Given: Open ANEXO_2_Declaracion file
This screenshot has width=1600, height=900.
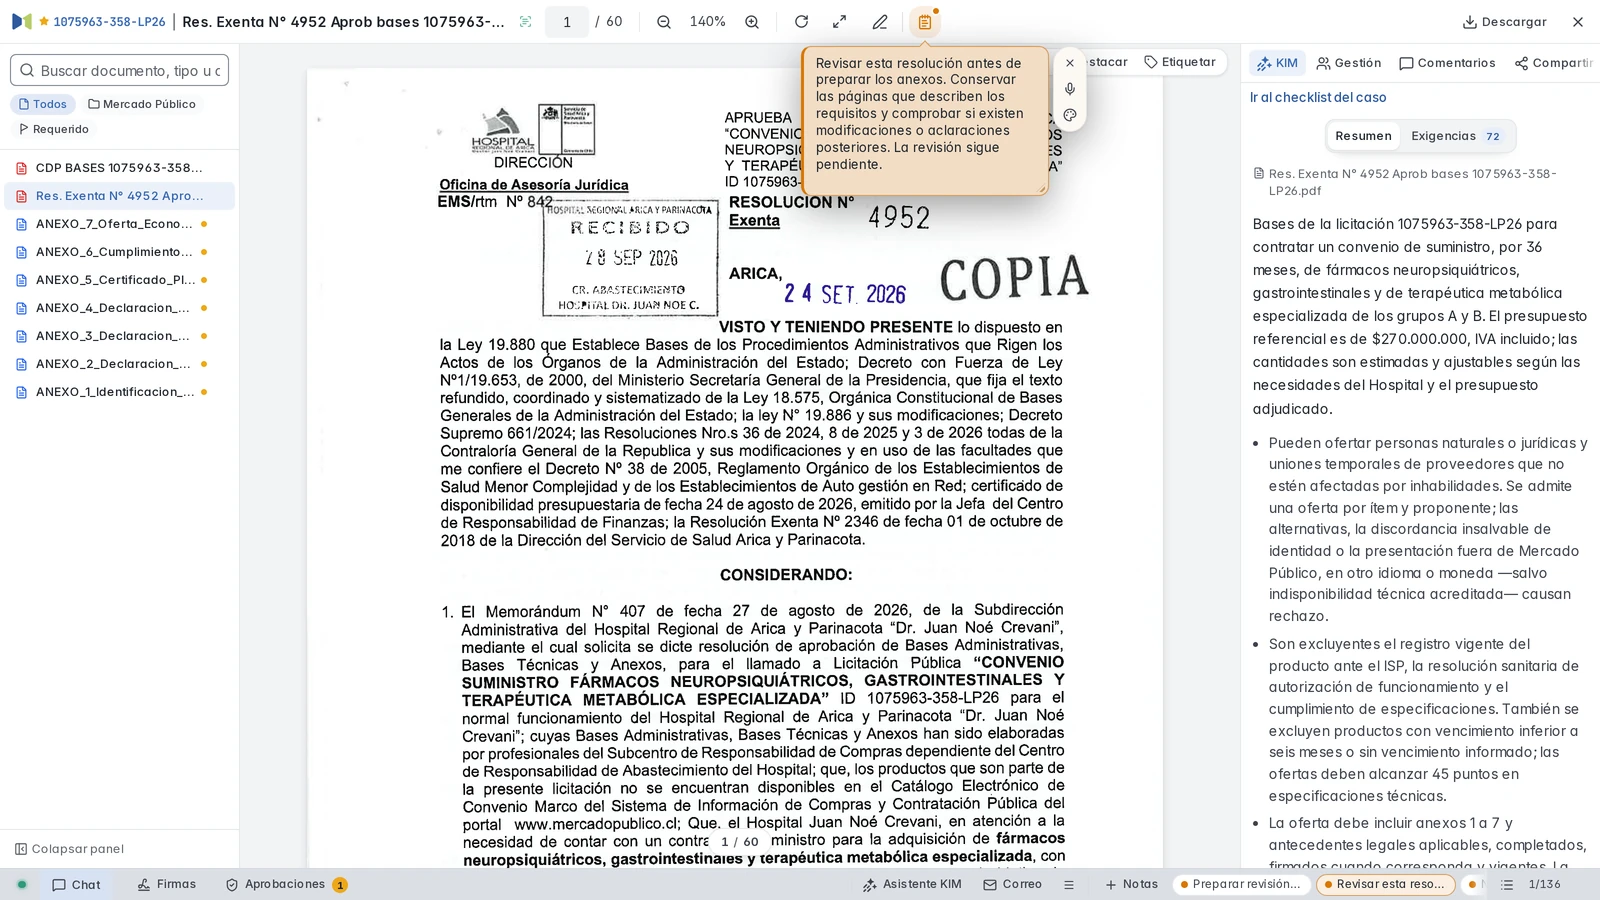Looking at the screenshot, I should tap(119, 364).
